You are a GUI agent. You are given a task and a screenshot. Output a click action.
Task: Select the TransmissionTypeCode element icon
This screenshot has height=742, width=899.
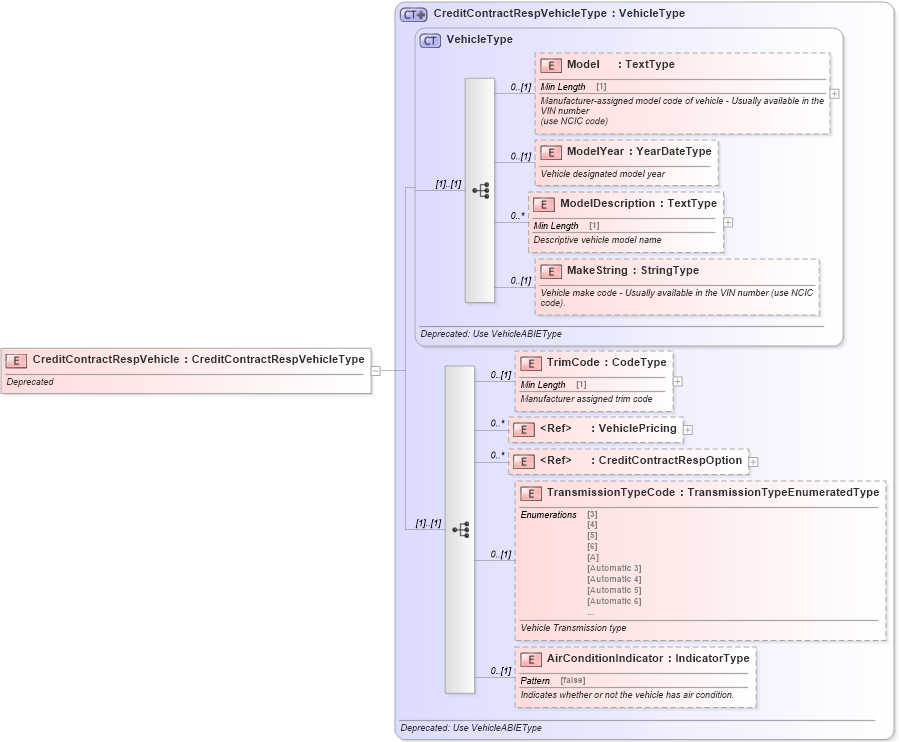click(529, 492)
